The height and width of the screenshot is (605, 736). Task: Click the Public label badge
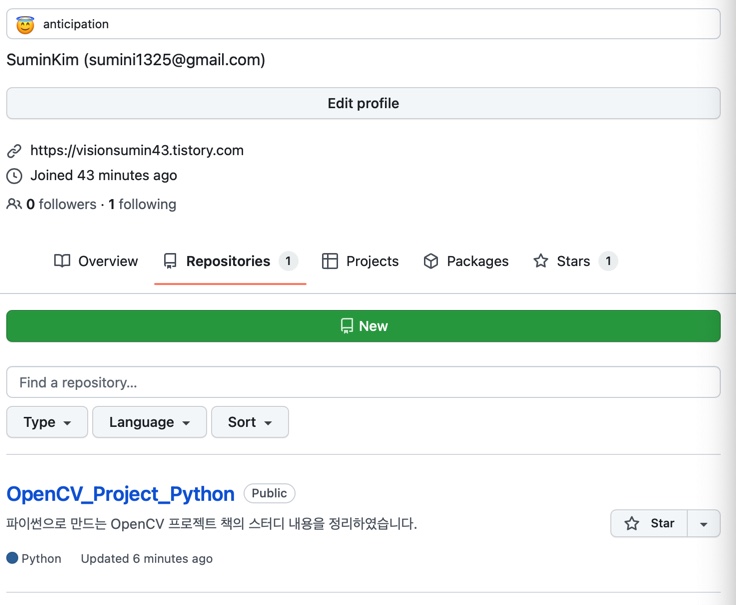tap(269, 493)
